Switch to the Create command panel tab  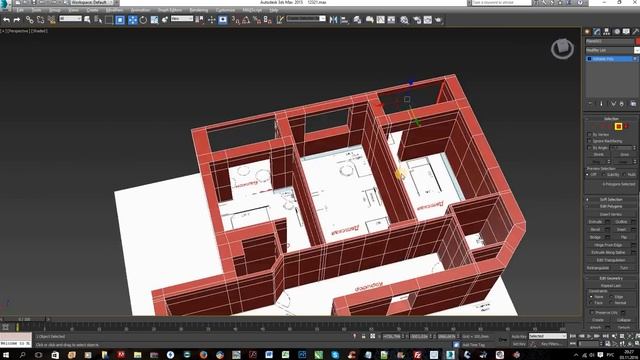click(x=587, y=31)
